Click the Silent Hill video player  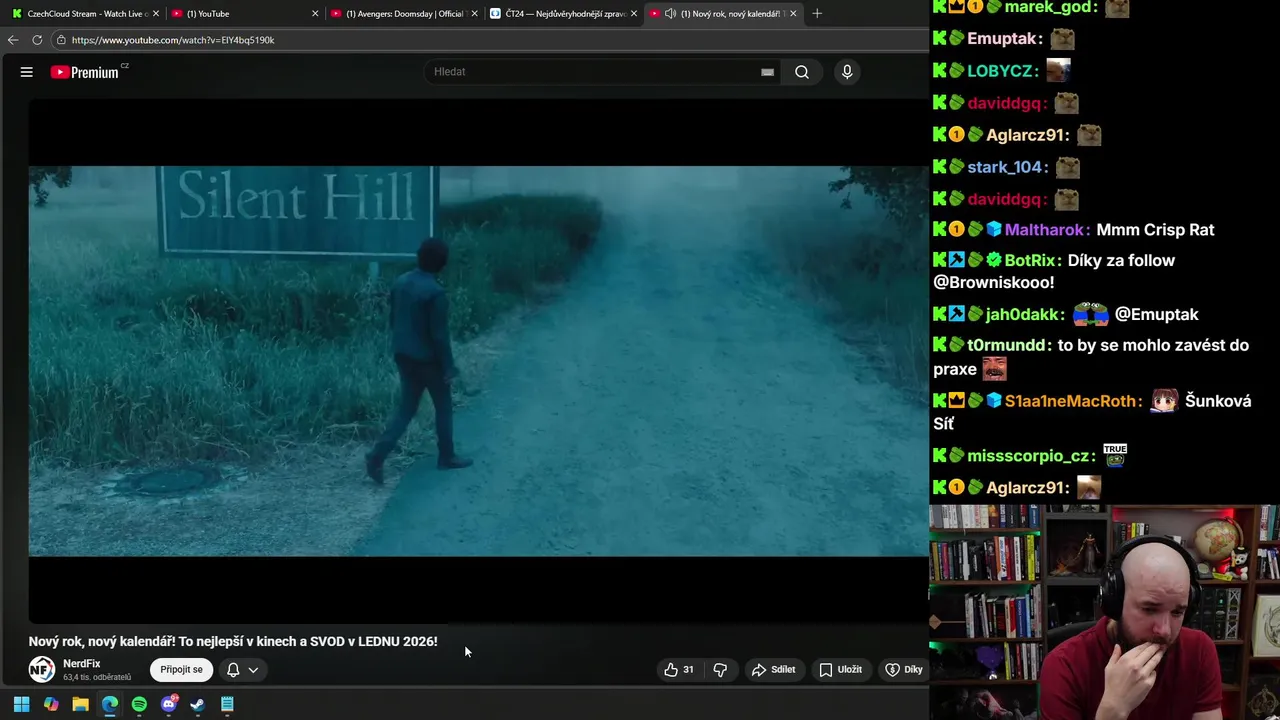(478, 361)
